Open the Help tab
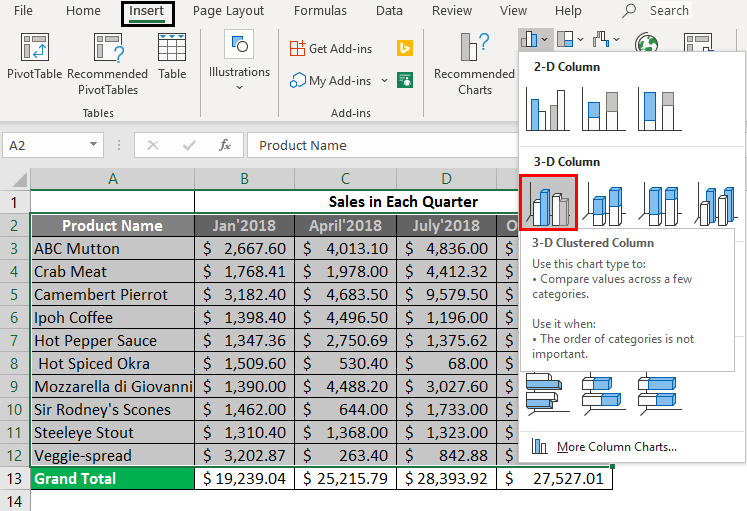Viewport: 747px width, 511px height. pyautogui.click(x=568, y=11)
